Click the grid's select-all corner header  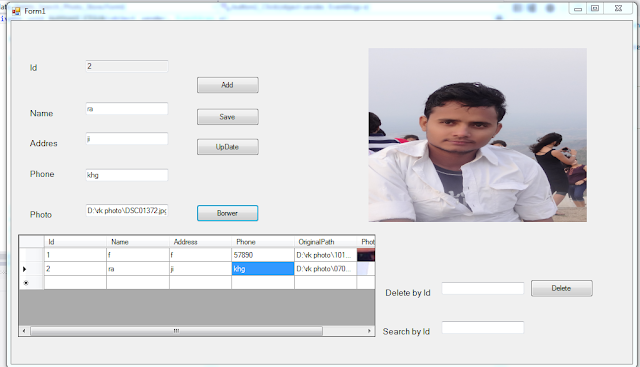point(31,242)
